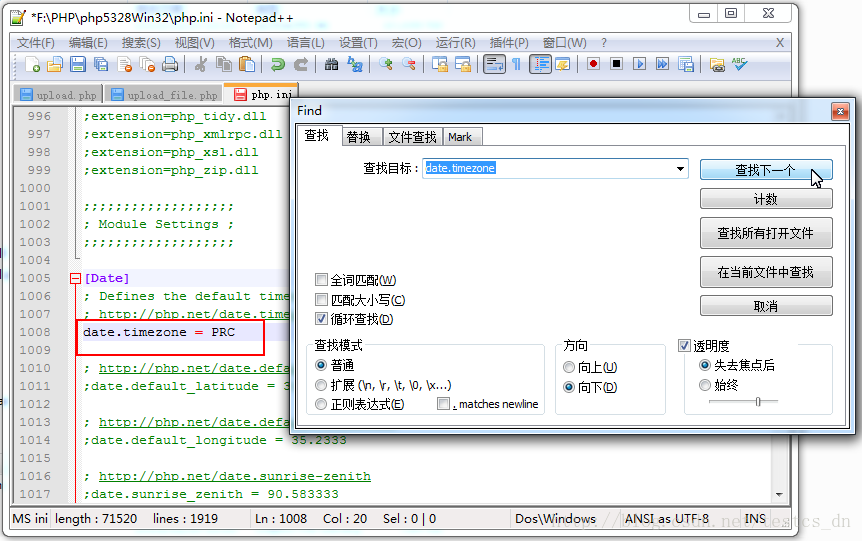Undo with the green arrow icon
862x541 pixels.
click(x=278, y=64)
